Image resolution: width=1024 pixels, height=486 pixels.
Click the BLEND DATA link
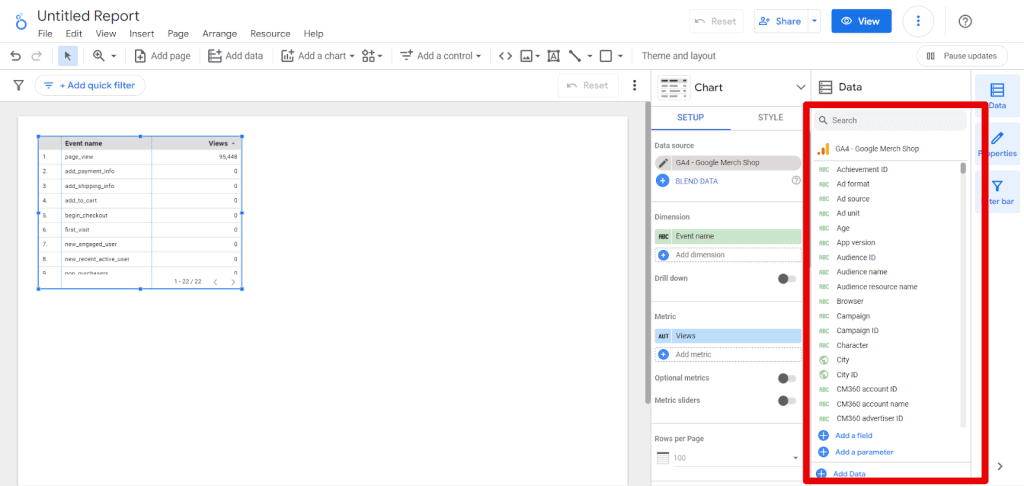point(696,181)
